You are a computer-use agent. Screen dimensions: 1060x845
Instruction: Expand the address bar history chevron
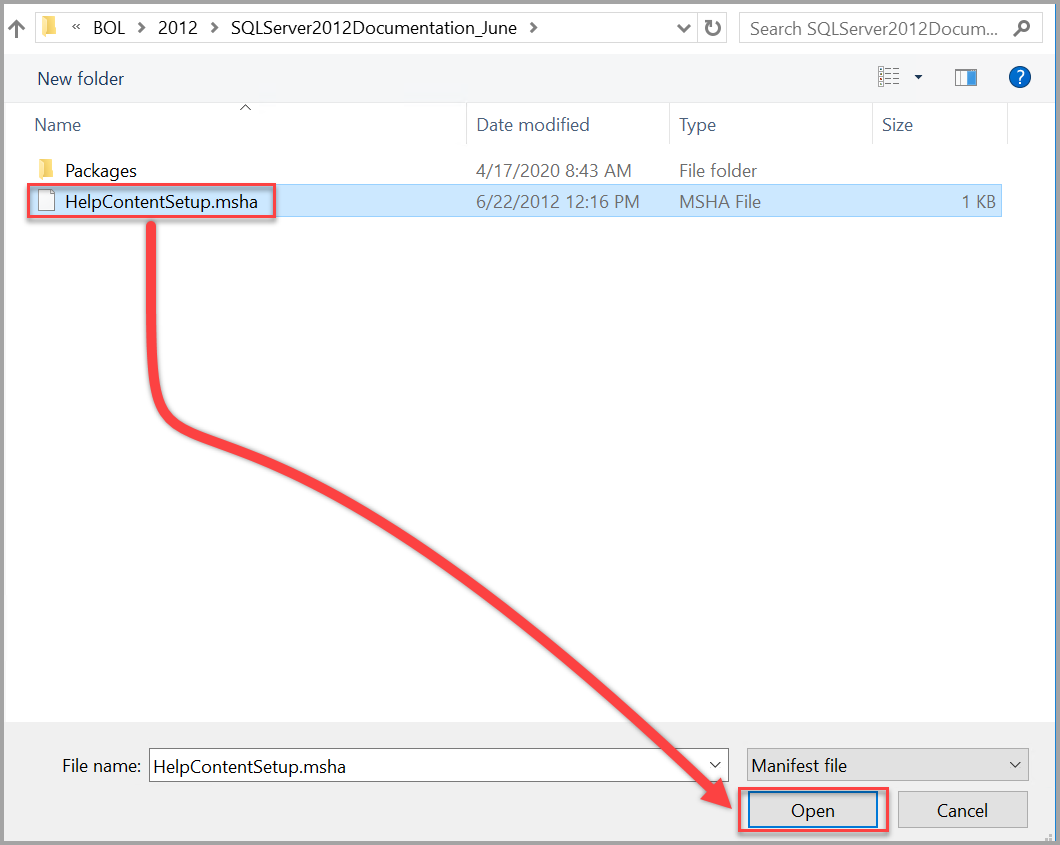tap(683, 28)
